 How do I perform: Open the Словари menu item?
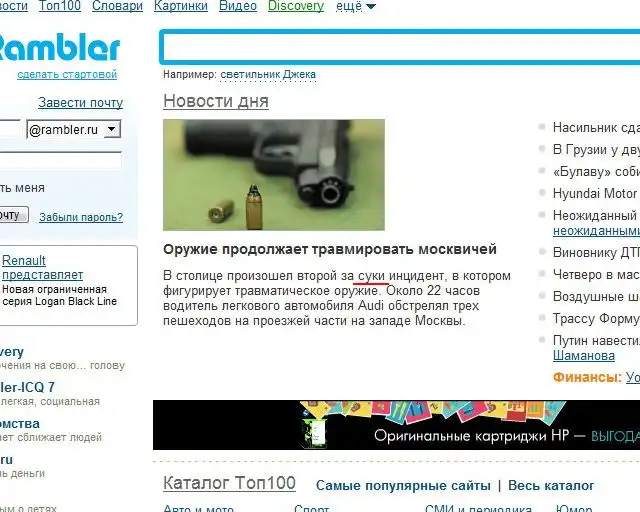tap(117, 6)
